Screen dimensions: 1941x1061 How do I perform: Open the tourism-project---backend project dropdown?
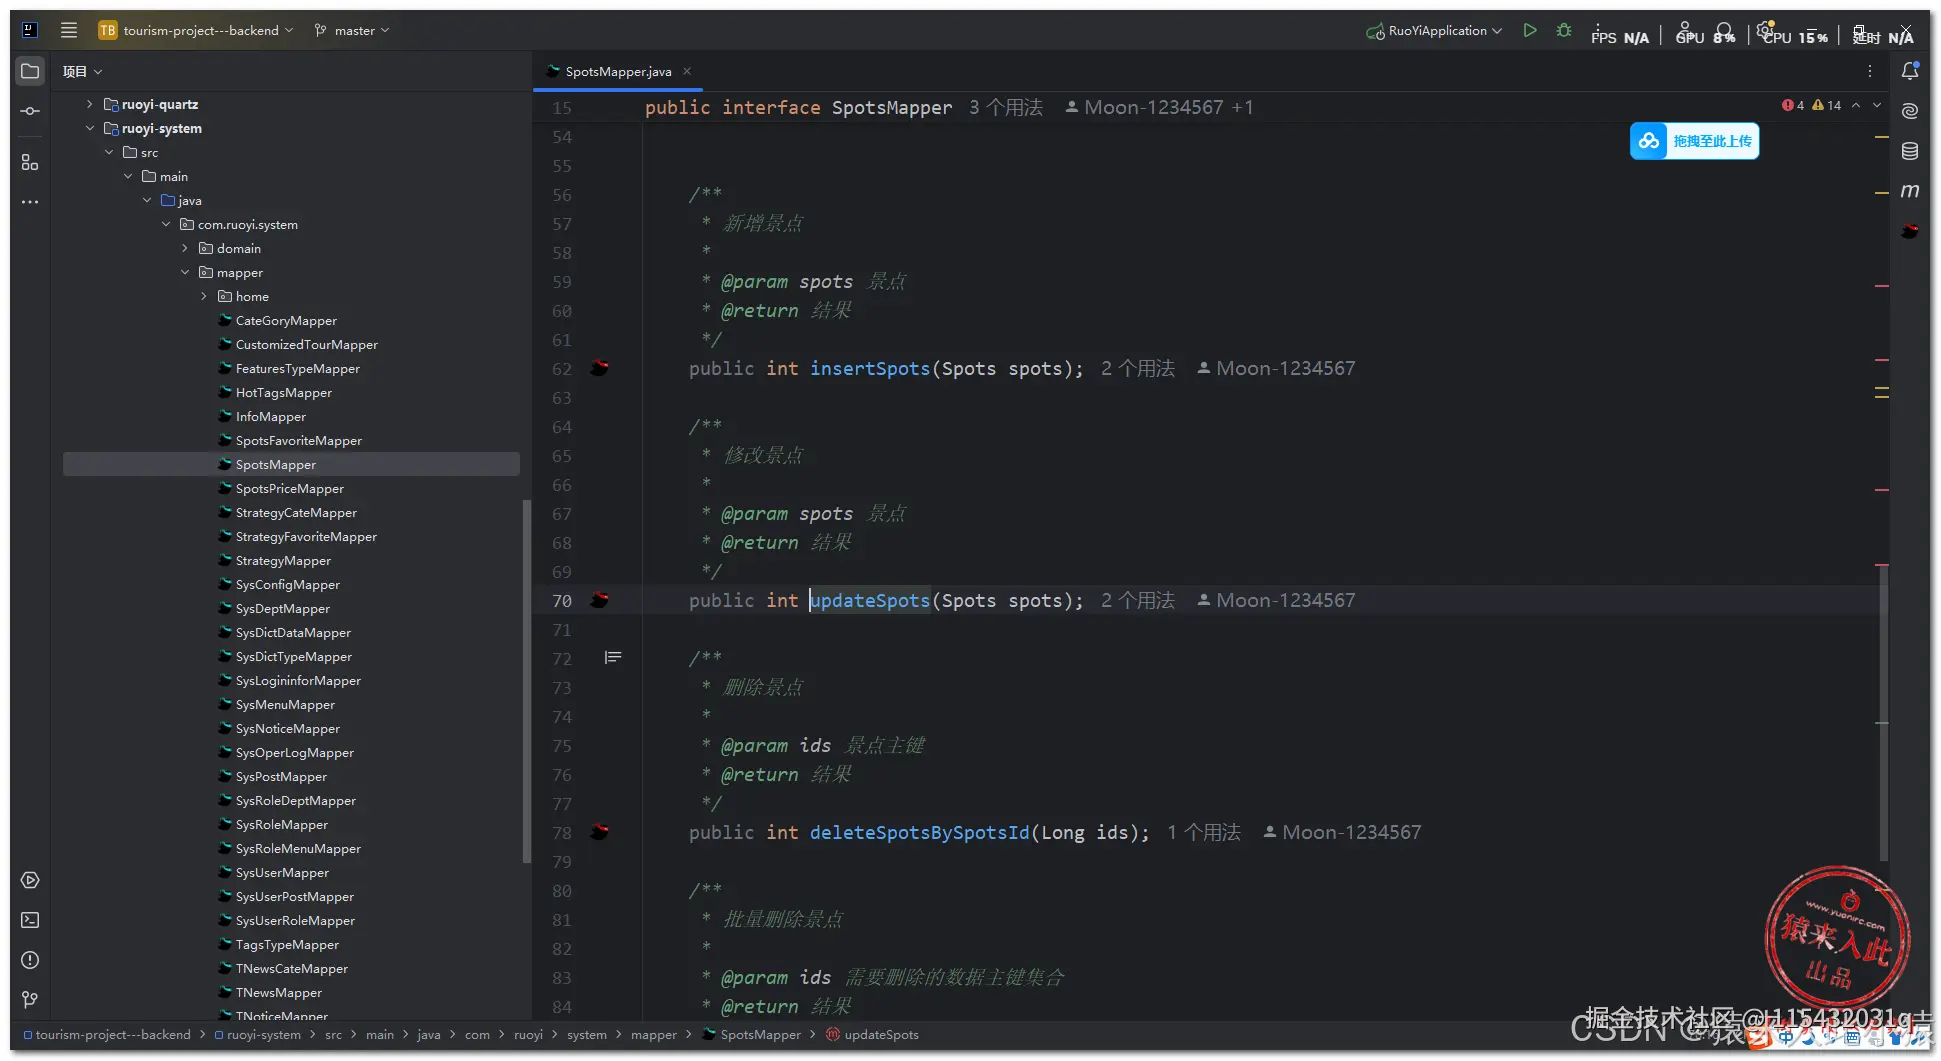197,30
